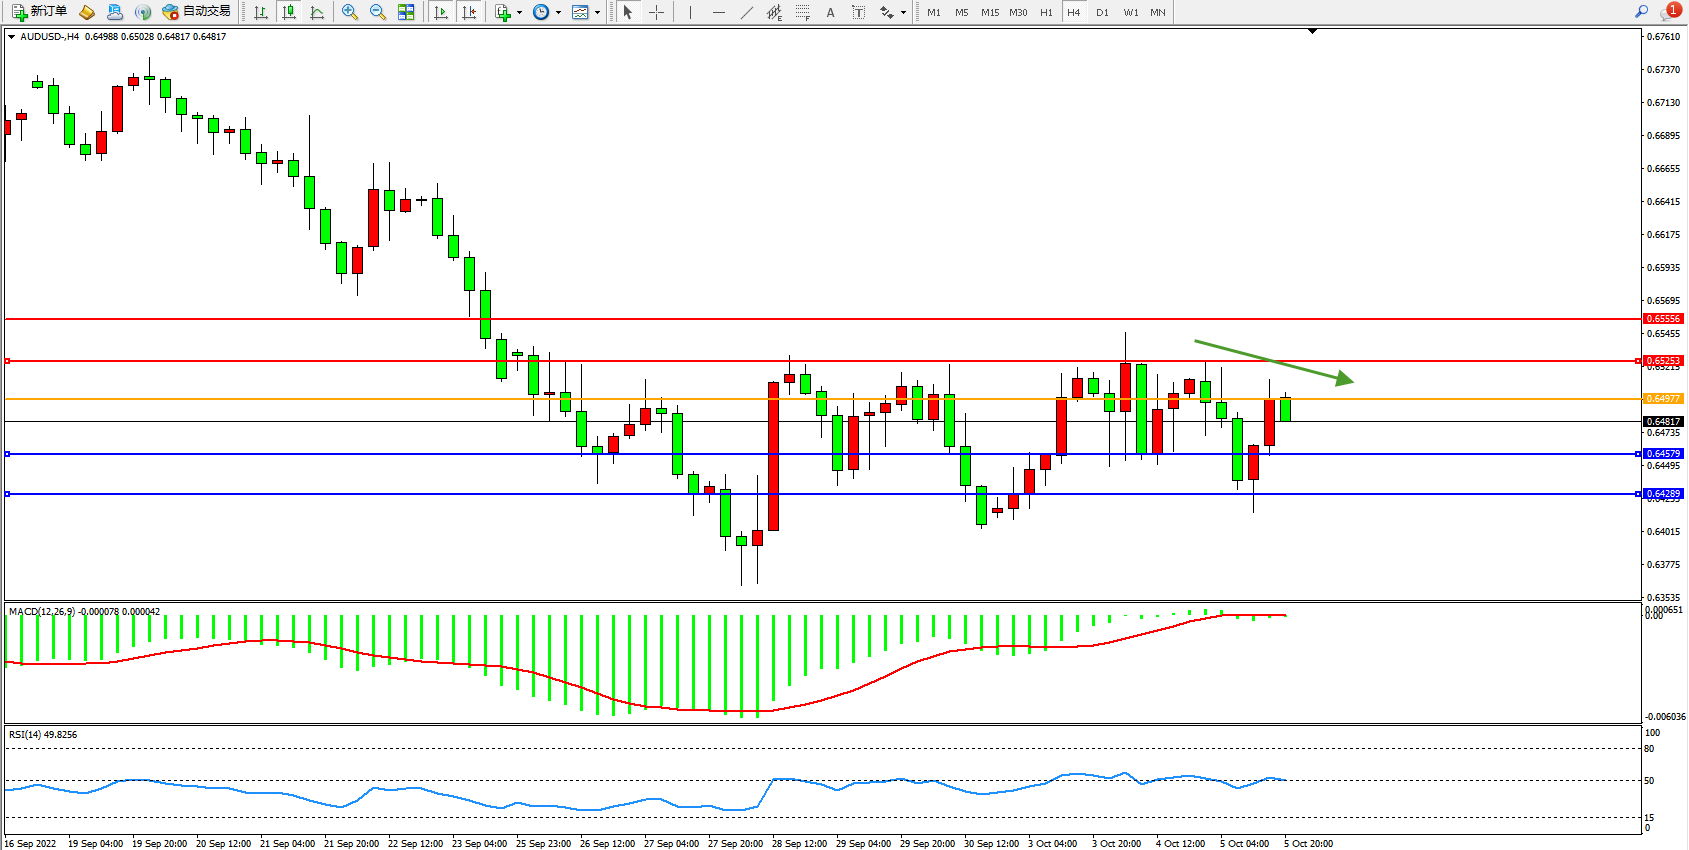Open the periodicity clock dropdown arrow
This screenshot has height=850, width=1689.
point(558,13)
